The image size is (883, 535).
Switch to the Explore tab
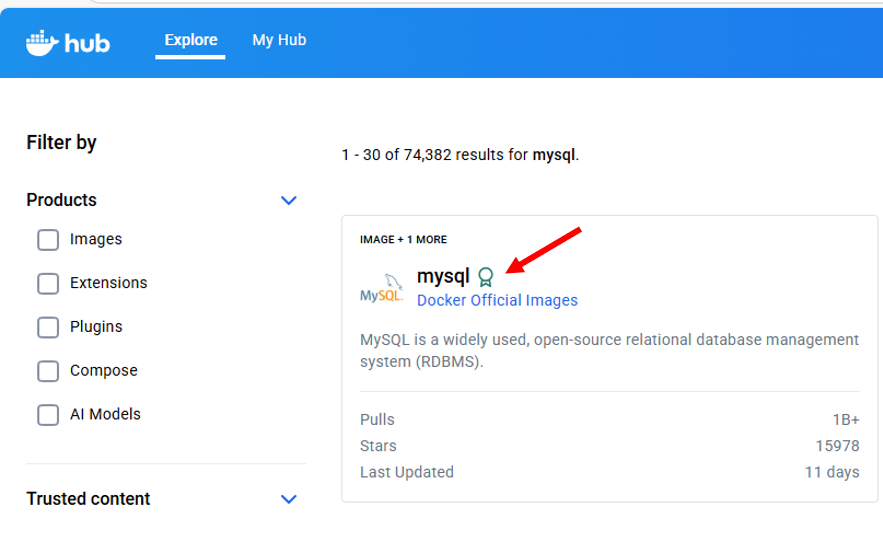191,40
